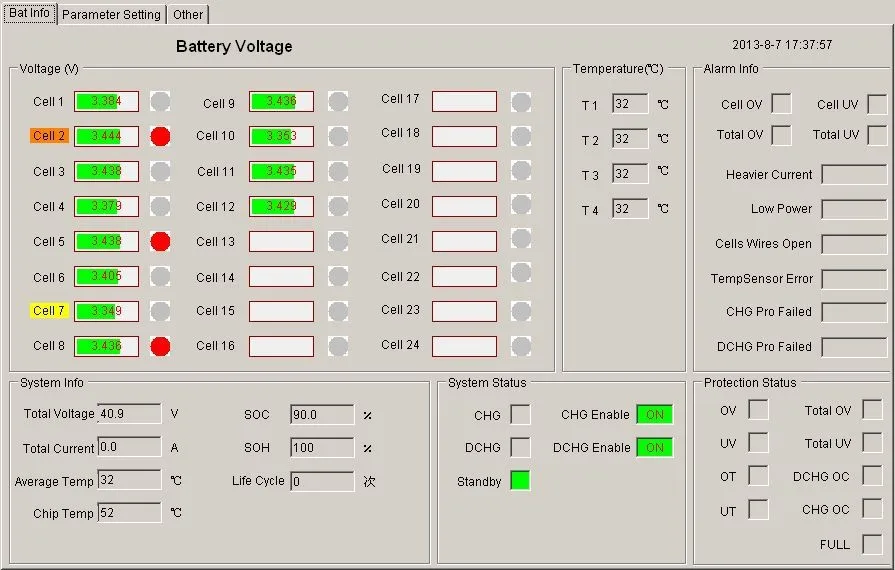Click the Life Cycle field
Screen dimensions: 895x570
(x=322, y=482)
